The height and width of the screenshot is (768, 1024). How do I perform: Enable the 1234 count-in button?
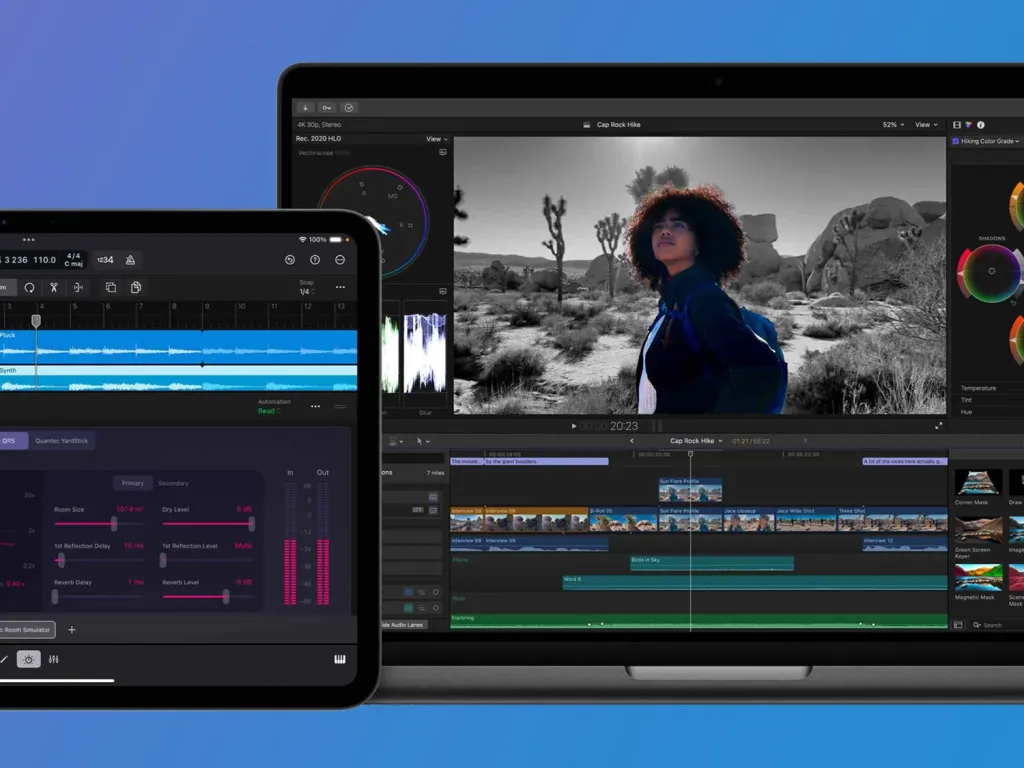tap(105, 260)
